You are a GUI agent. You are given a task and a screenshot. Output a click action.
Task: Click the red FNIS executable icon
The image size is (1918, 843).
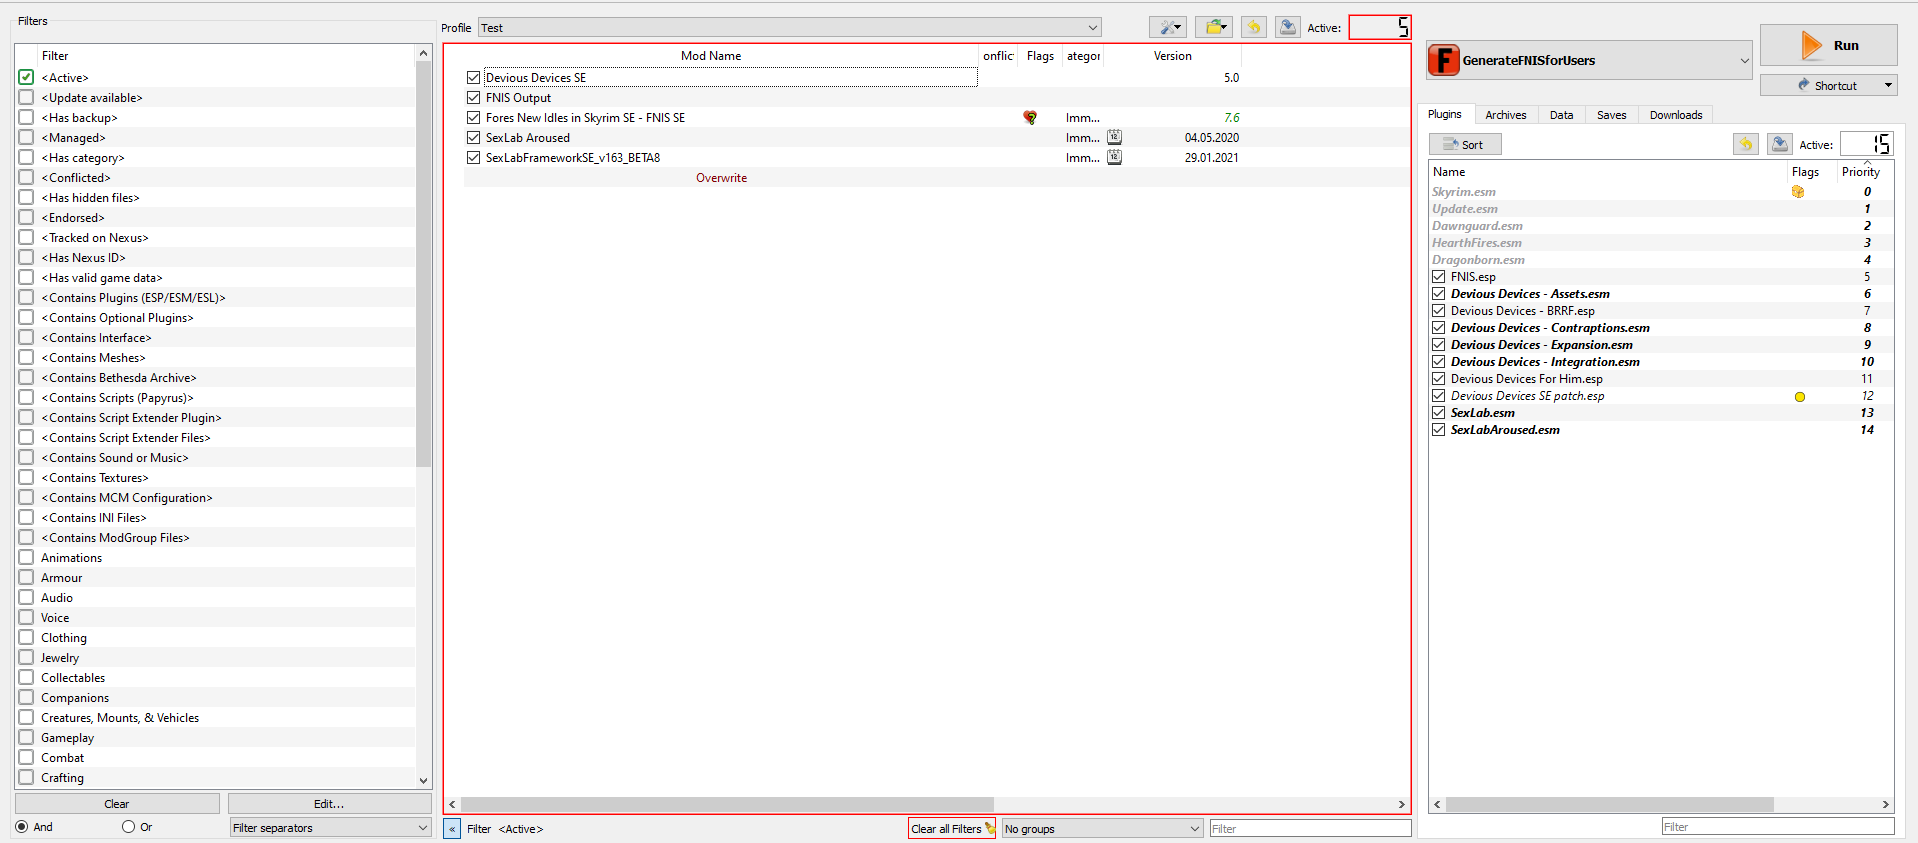(1443, 60)
